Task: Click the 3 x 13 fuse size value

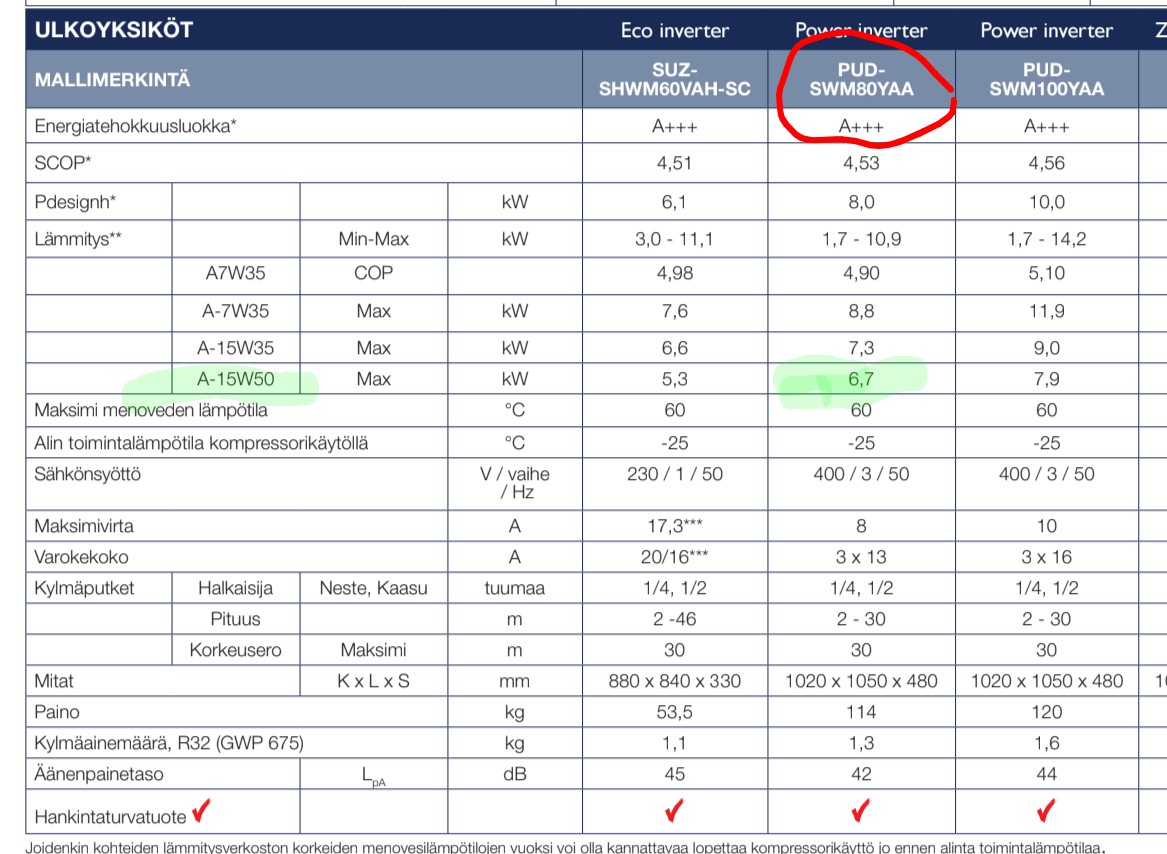Action: point(861,557)
